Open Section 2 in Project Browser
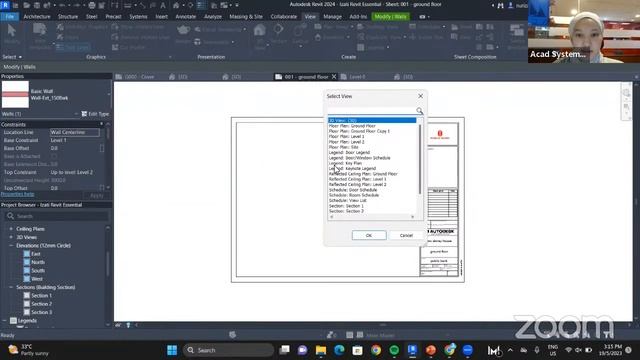 coord(41,304)
